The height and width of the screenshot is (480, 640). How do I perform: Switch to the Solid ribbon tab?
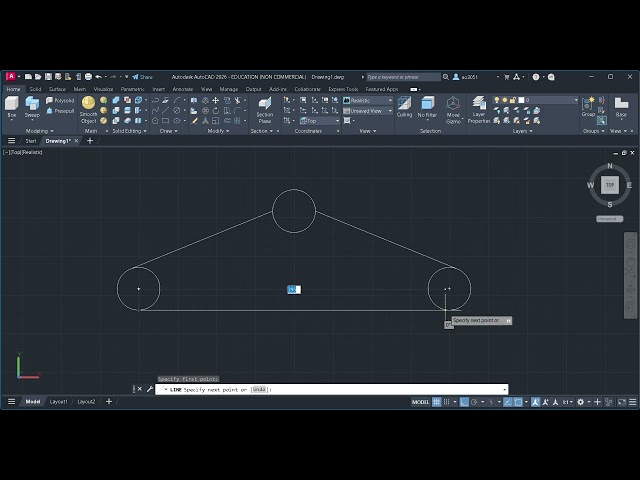[x=35, y=89]
